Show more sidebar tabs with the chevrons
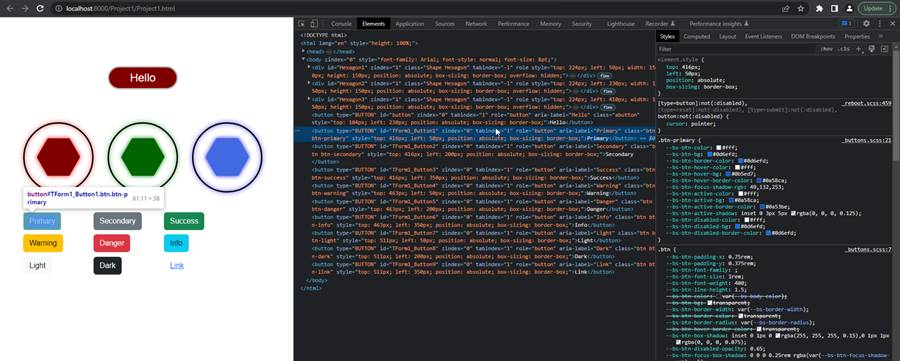 pyautogui.click(x=880, y=36)
